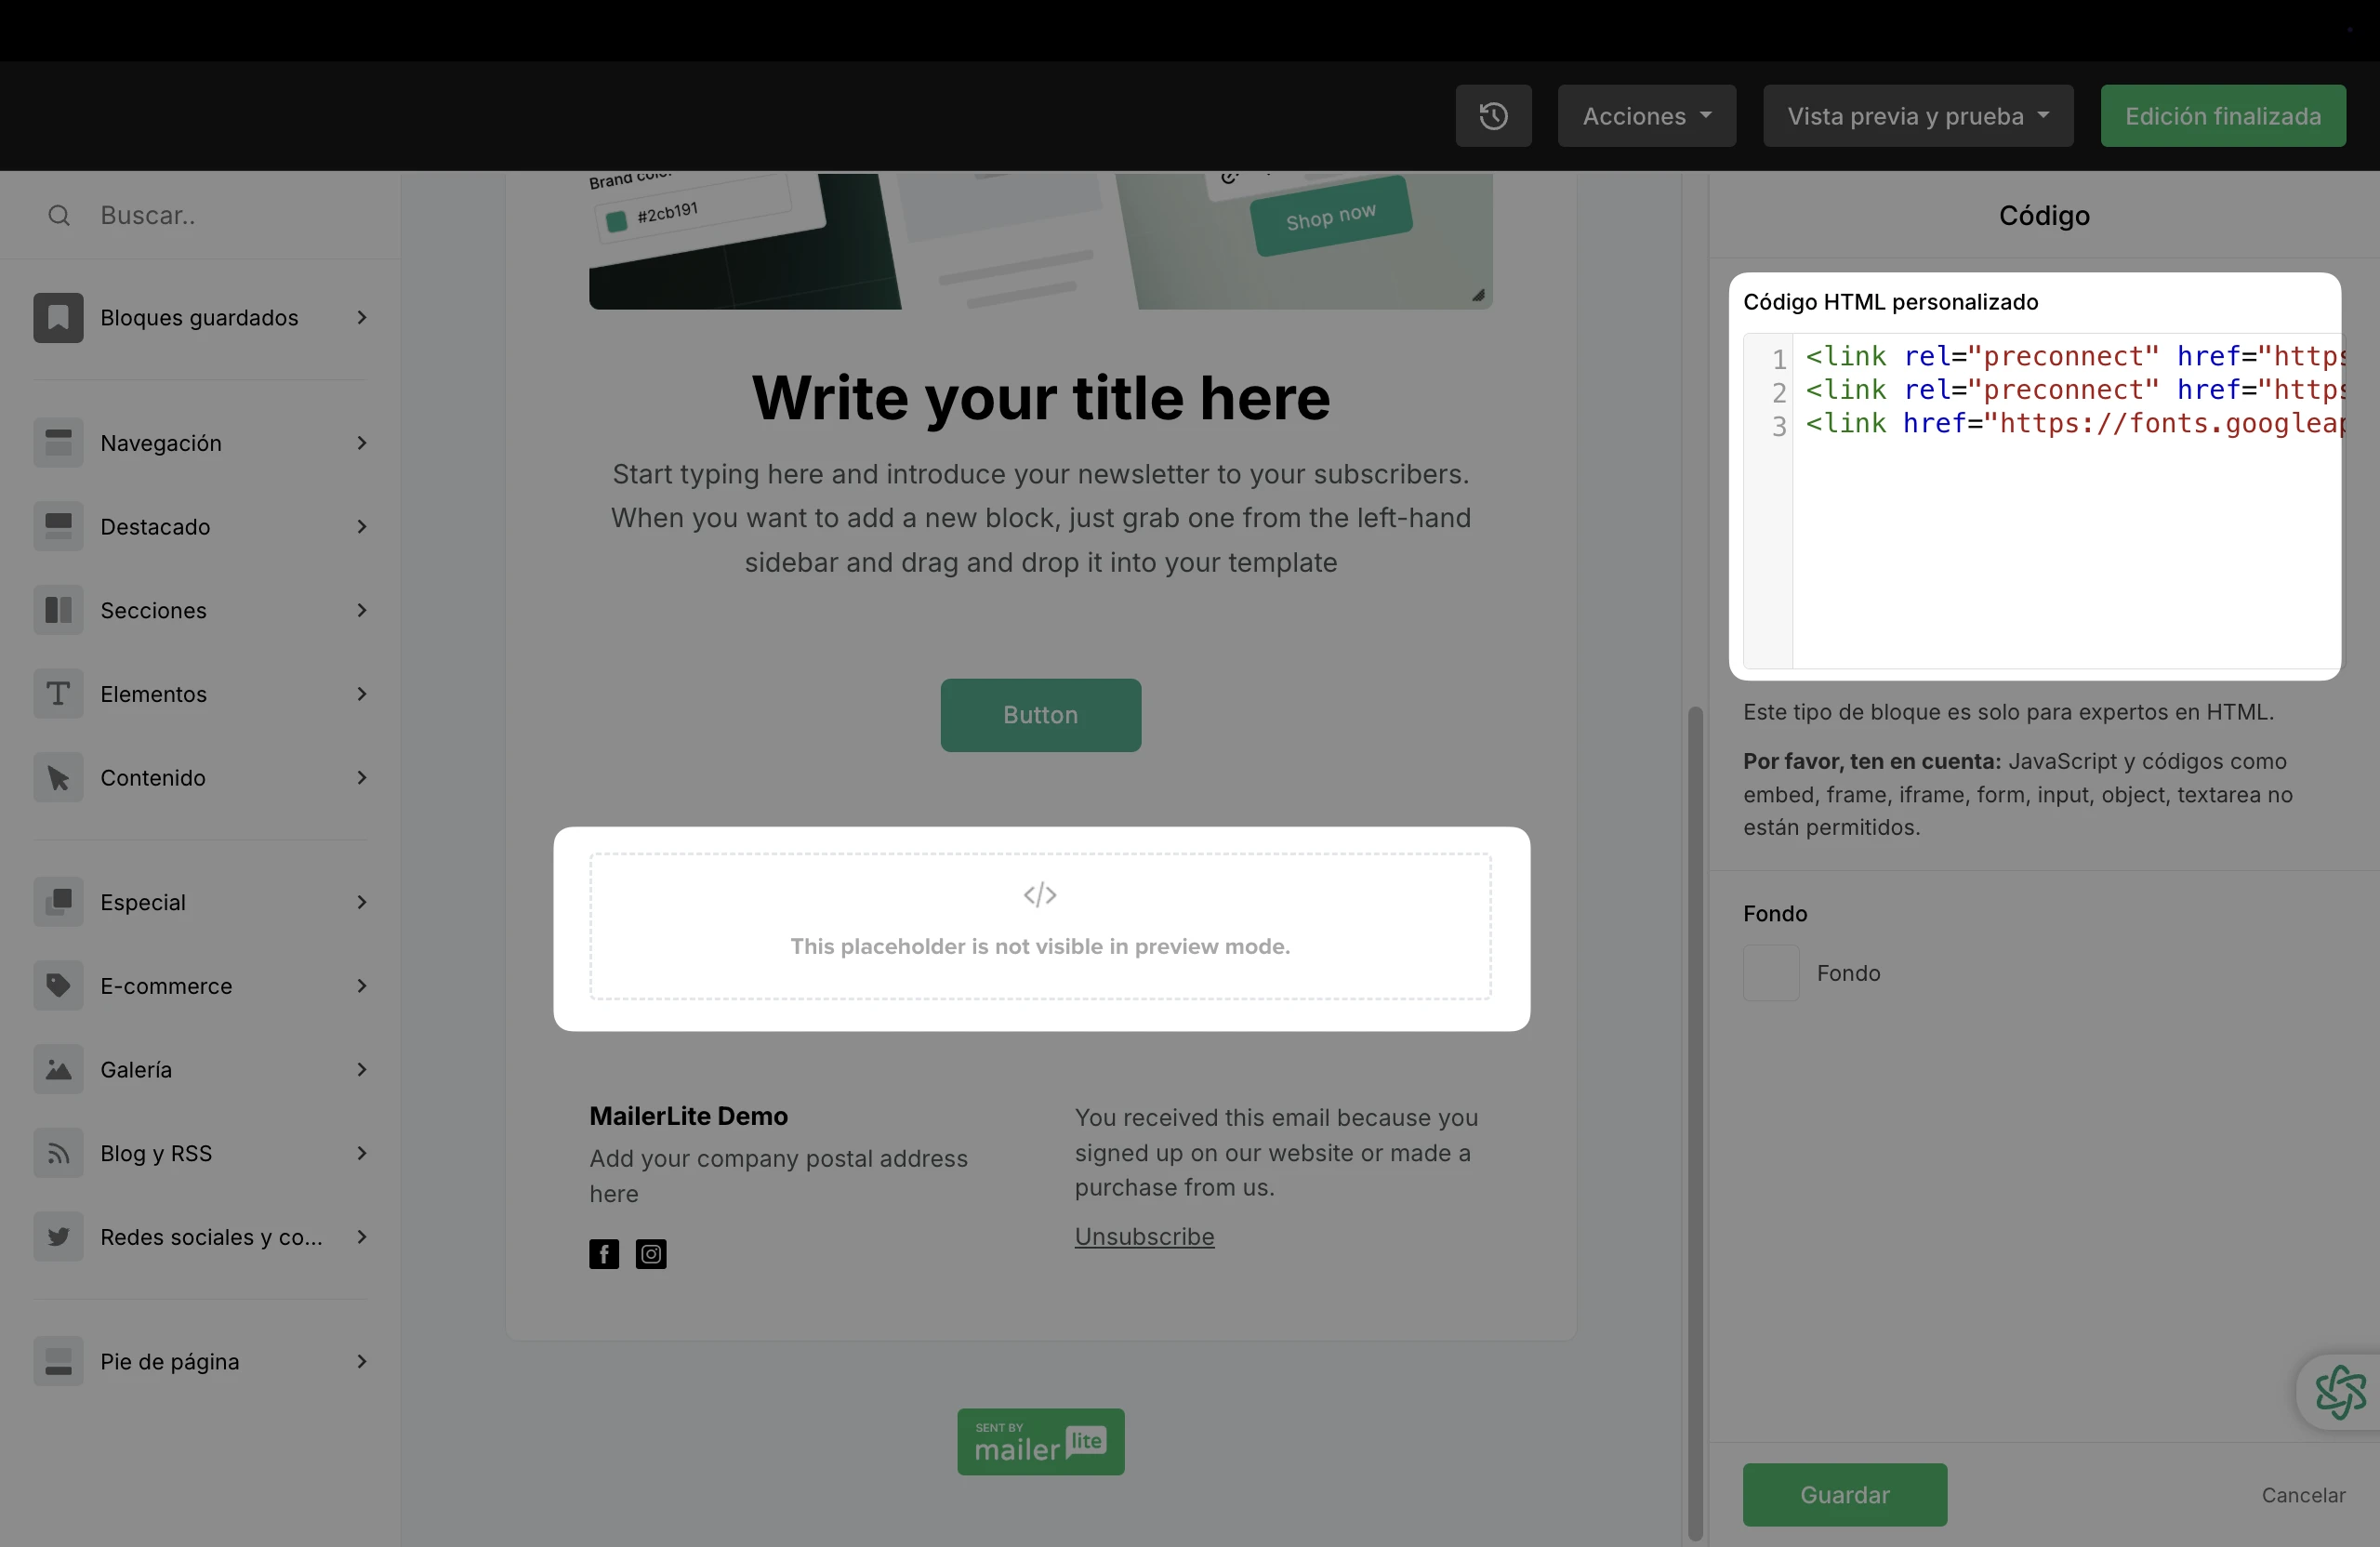The height and width of the screenshot is (1547, 2380).
Task: Click the version history clock icon
Action: (1493, 116)
